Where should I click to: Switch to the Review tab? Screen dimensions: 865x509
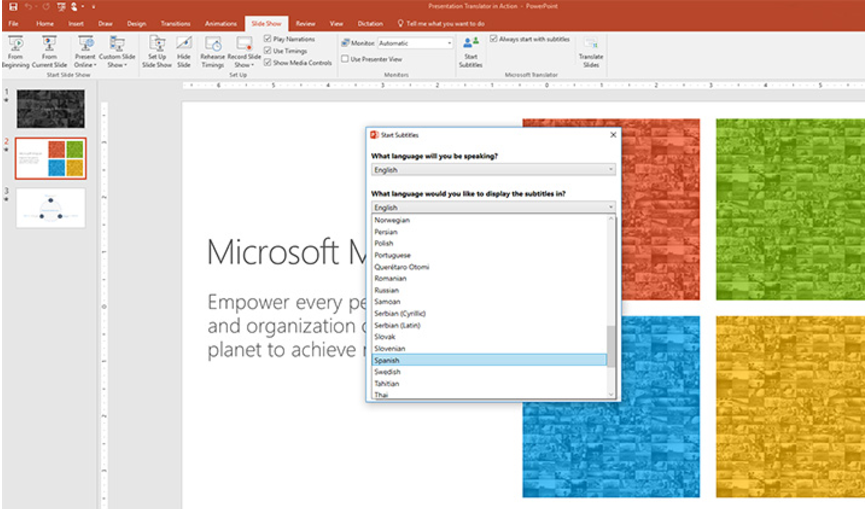(x=305, y=24)
